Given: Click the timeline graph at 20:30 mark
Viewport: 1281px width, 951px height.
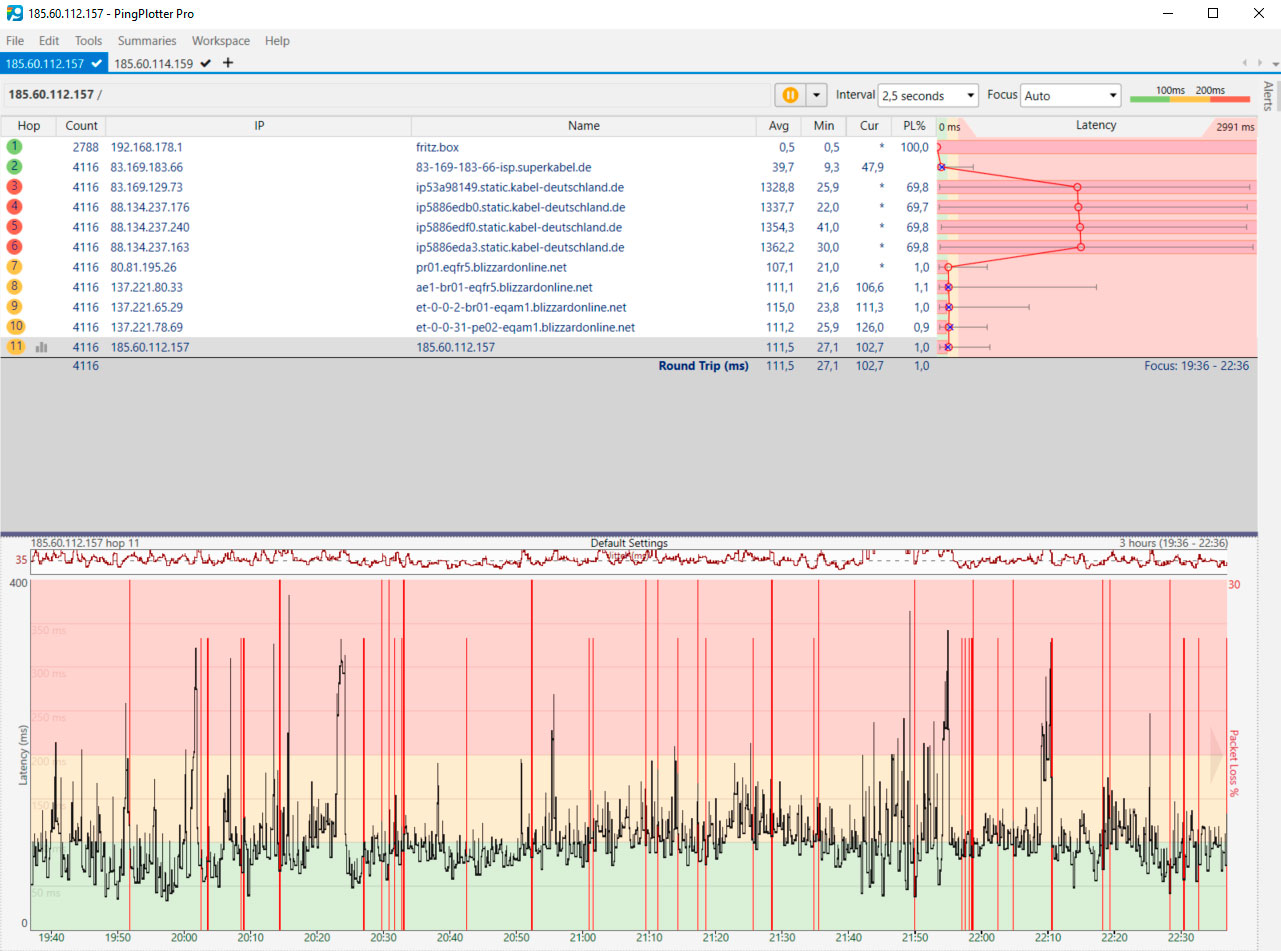Looking at the screenshot, I should coord(382,755).
